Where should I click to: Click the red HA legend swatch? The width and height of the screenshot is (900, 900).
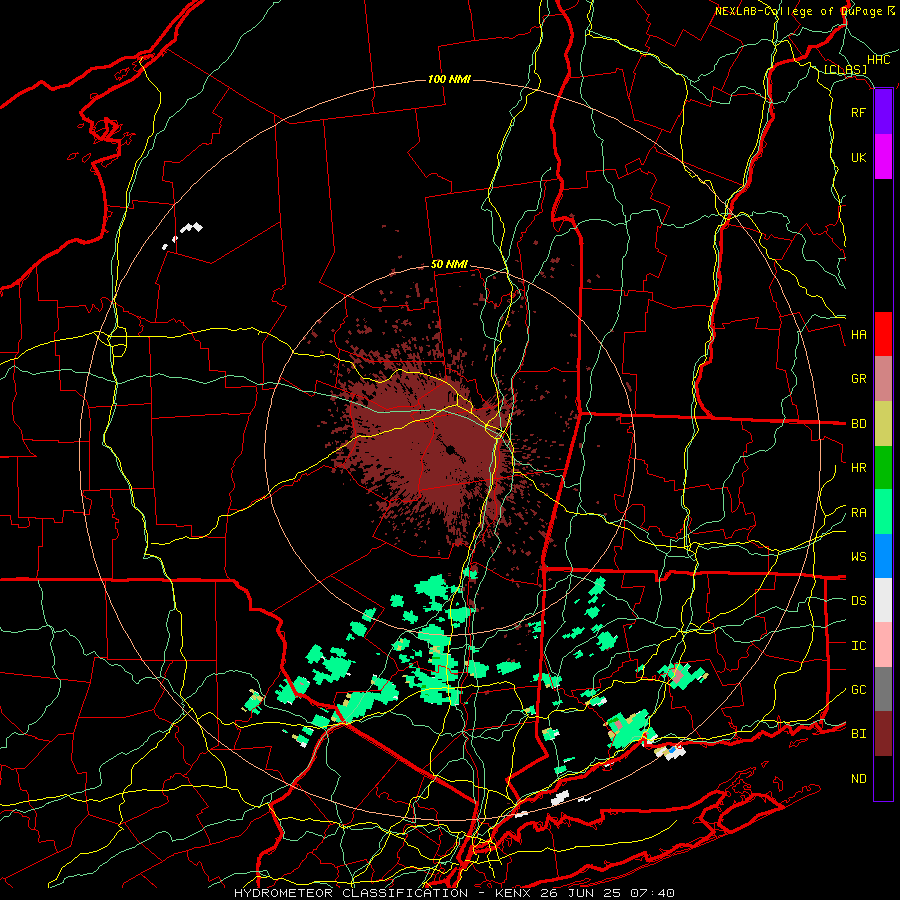pyautogui.click(x=883, y=334)
